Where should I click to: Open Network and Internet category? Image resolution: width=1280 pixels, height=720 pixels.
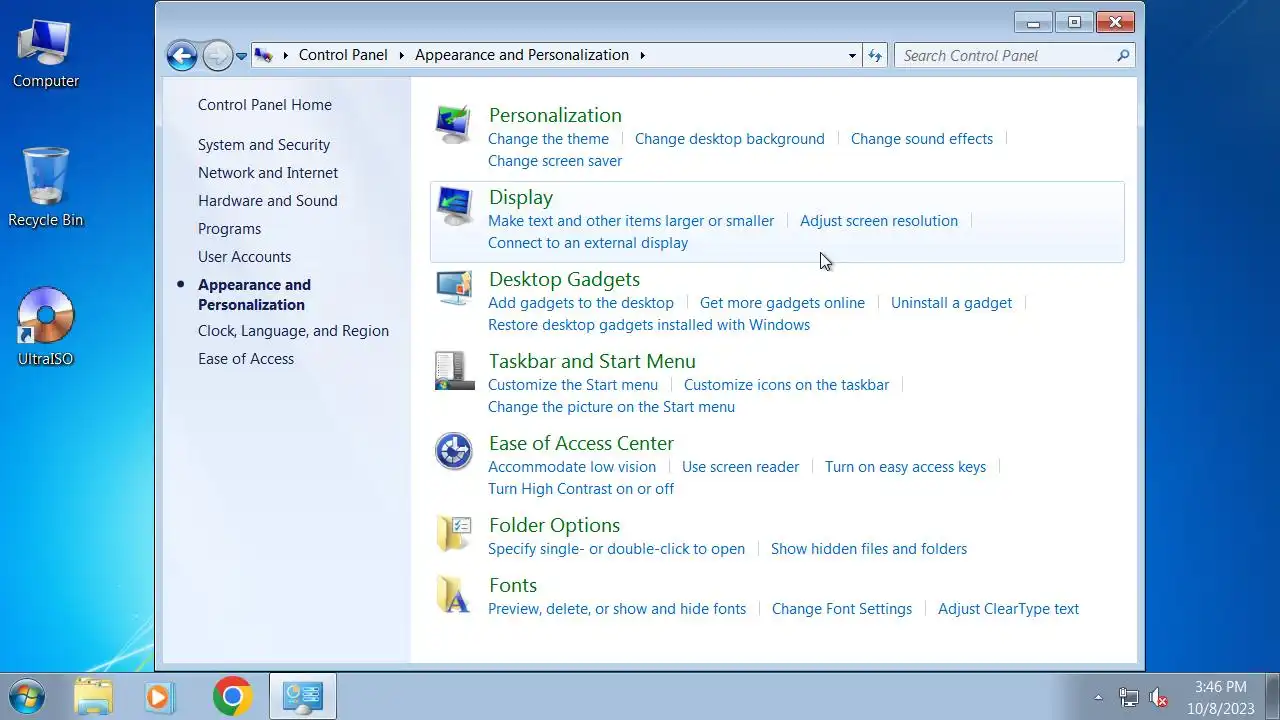point(268,173)
